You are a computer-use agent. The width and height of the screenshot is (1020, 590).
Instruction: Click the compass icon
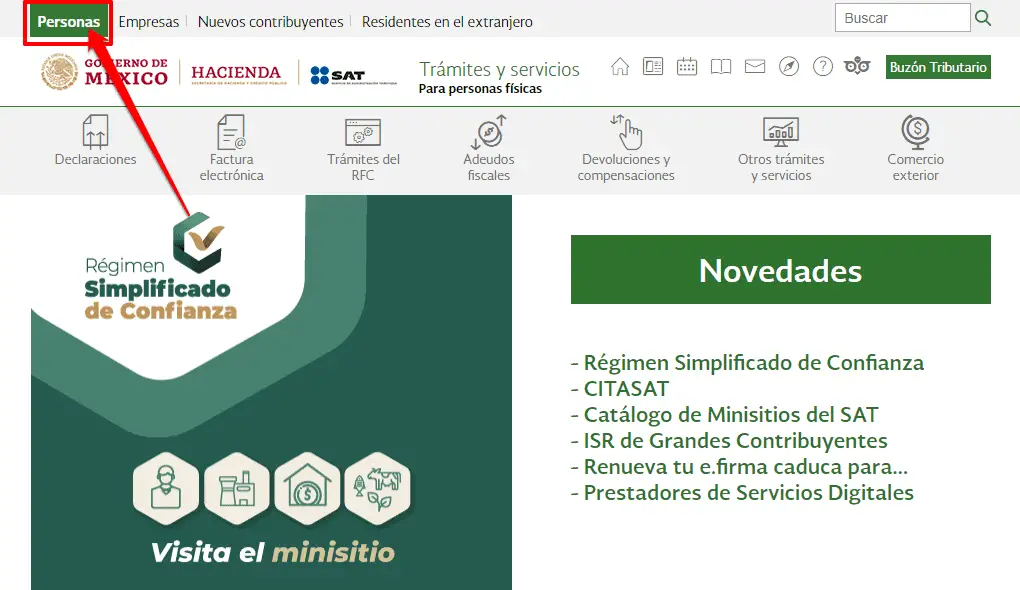[789, 66]
